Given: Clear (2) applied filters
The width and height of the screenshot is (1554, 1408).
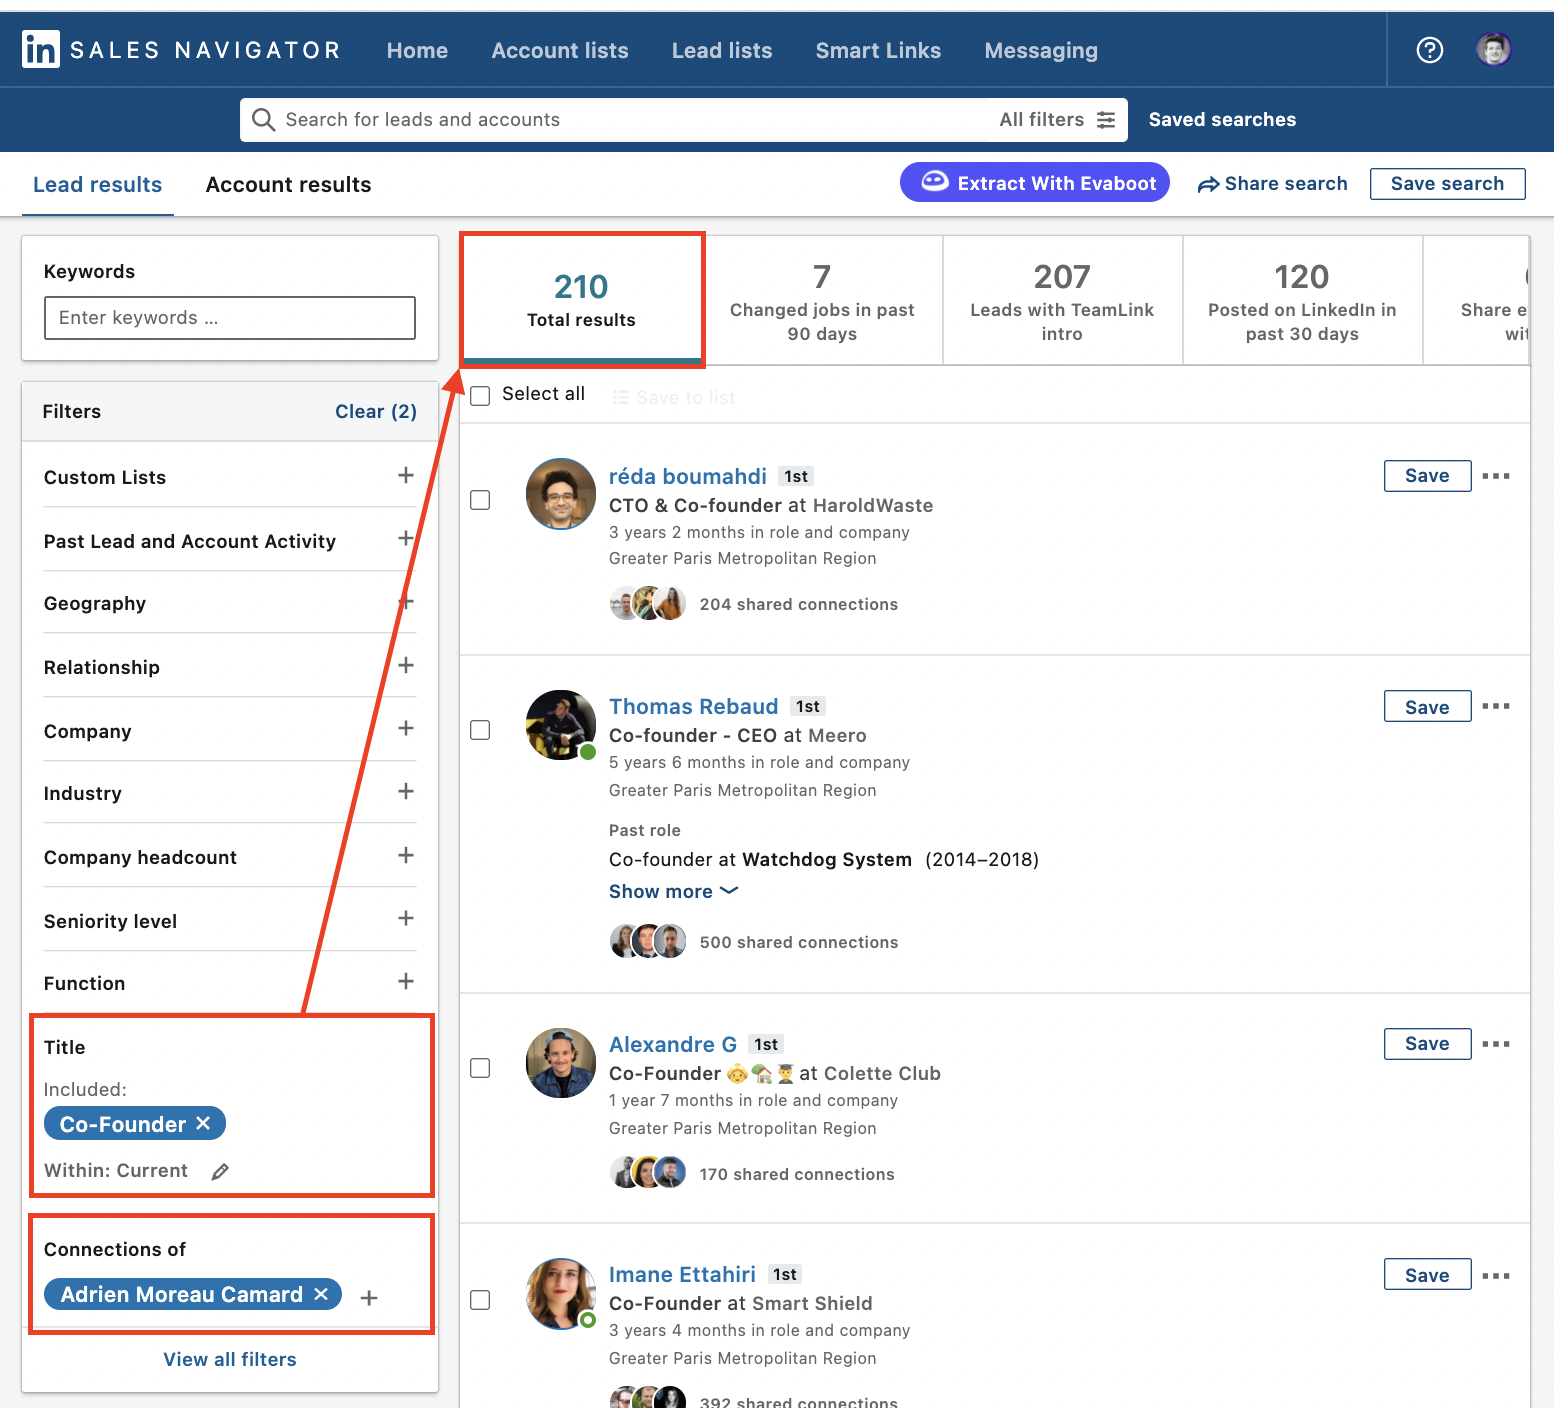Looking at the screenshot, I should point(376,411).
